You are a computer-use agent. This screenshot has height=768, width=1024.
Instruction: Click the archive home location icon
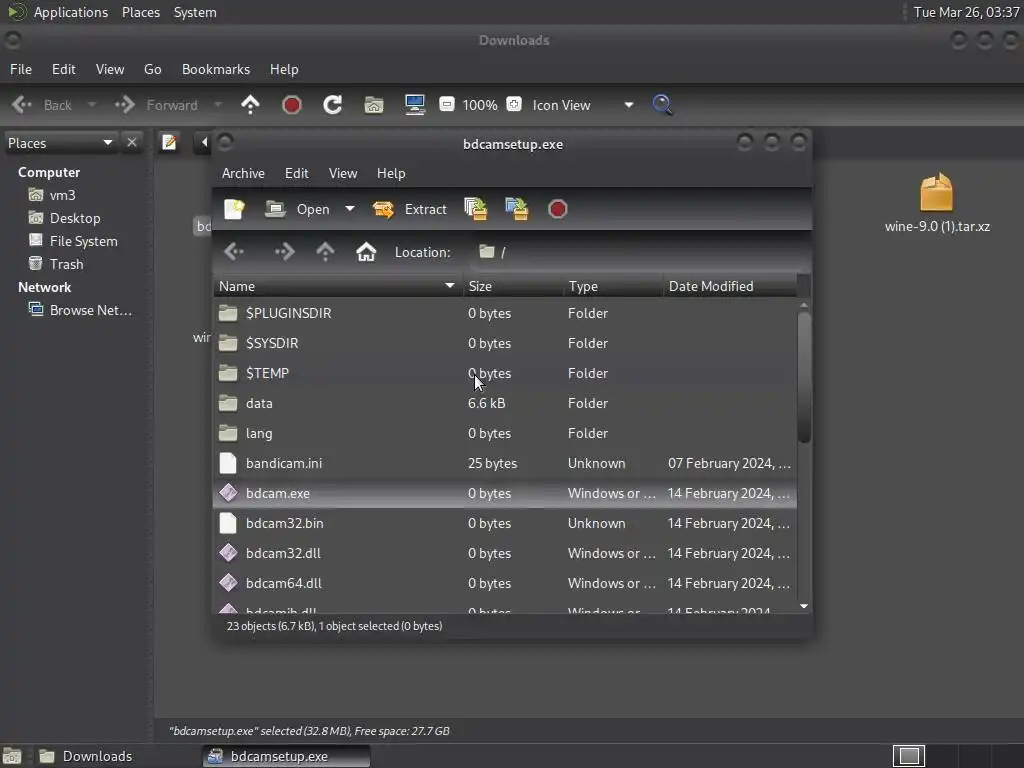click(x=366, y=252)
